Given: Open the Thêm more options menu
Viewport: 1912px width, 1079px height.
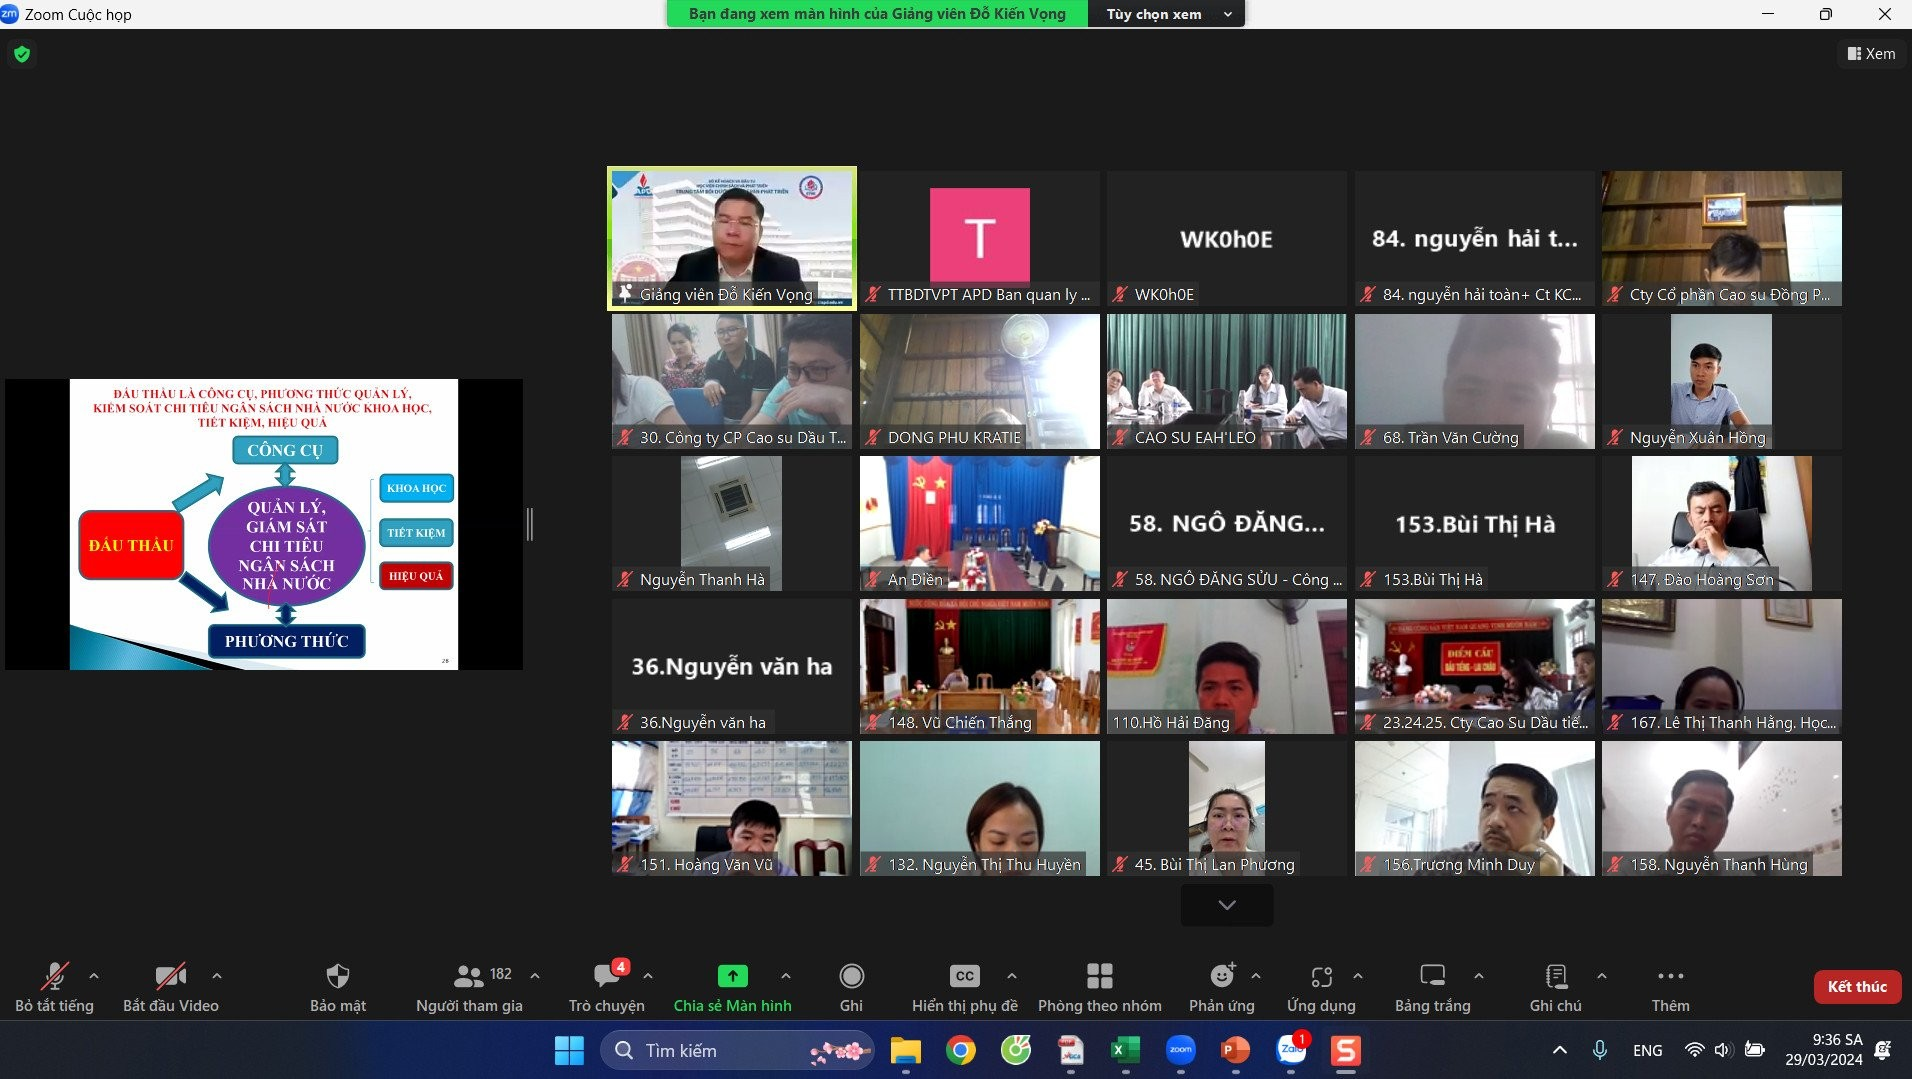Looking at the screenshot, I should click(x=1670, y=977).
